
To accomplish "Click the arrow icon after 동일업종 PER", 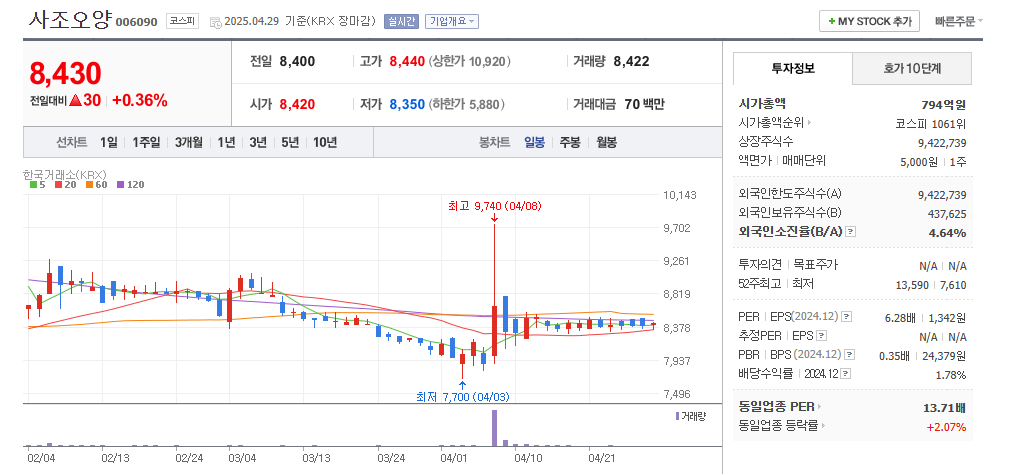I will tap(819, 407).
